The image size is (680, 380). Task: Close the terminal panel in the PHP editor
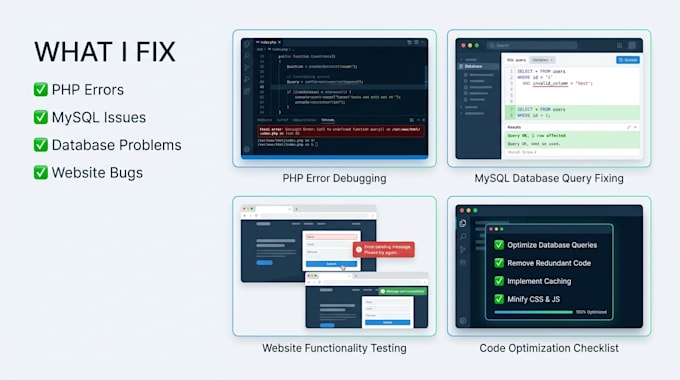point(424,120)
